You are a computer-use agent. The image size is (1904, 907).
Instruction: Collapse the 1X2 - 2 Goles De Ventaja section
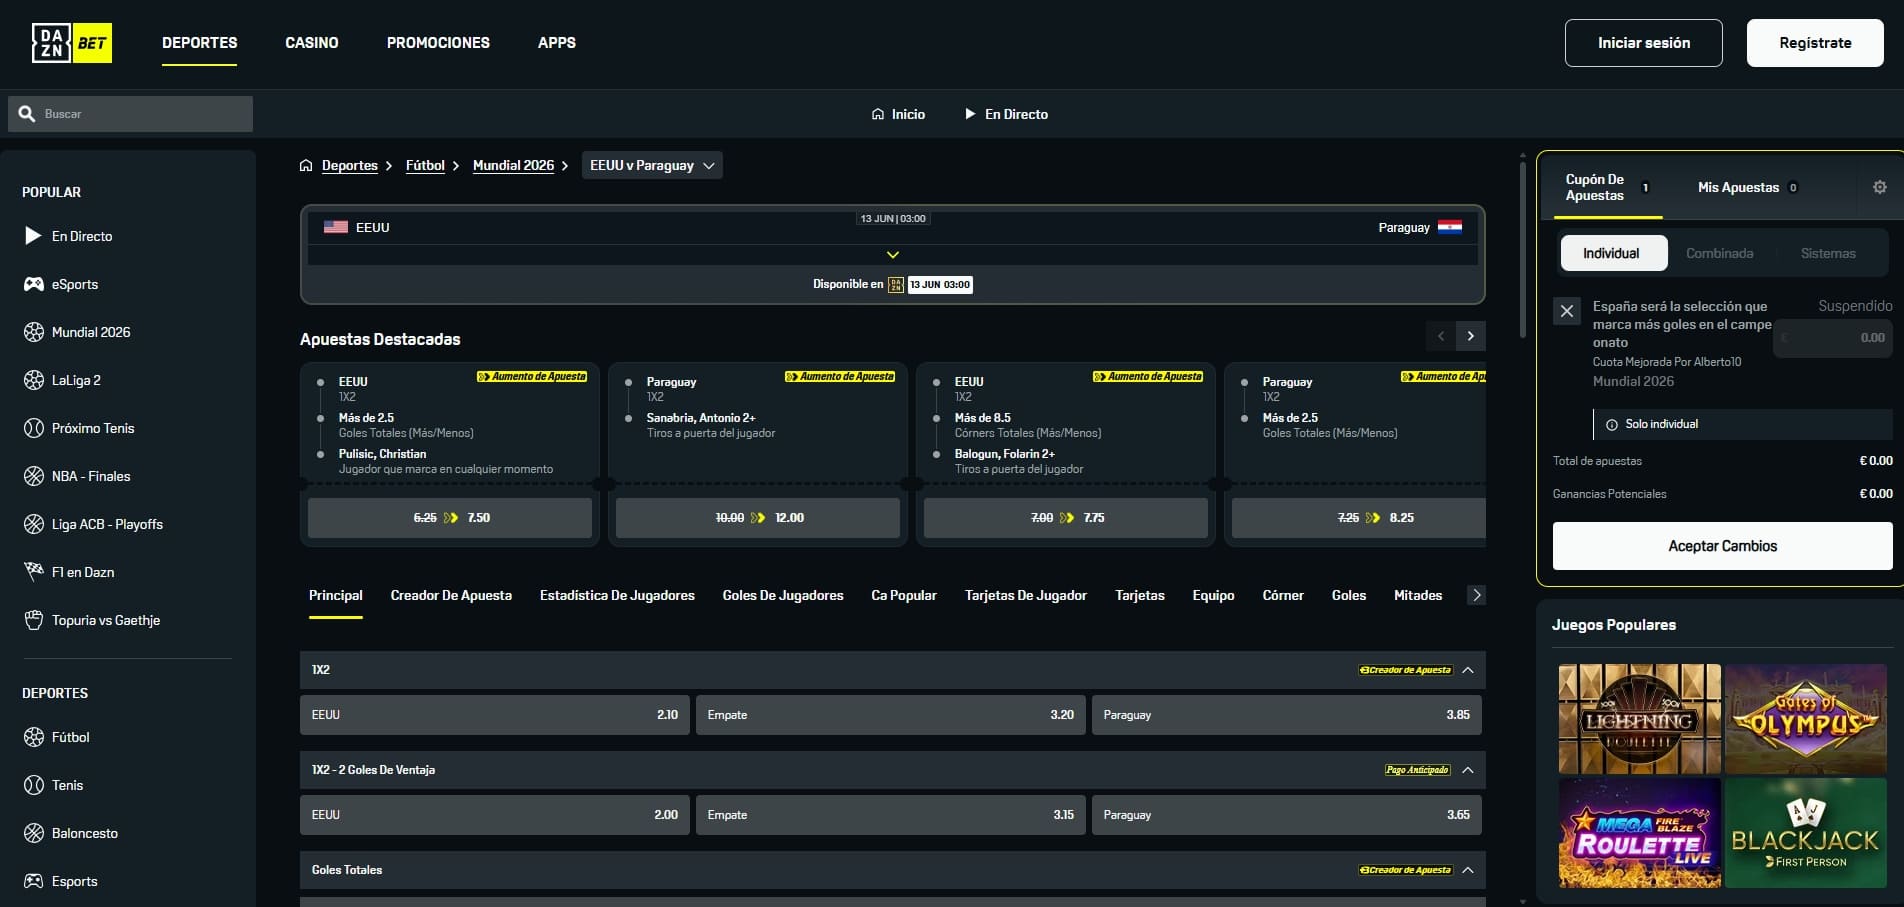tap(1468, 770)
